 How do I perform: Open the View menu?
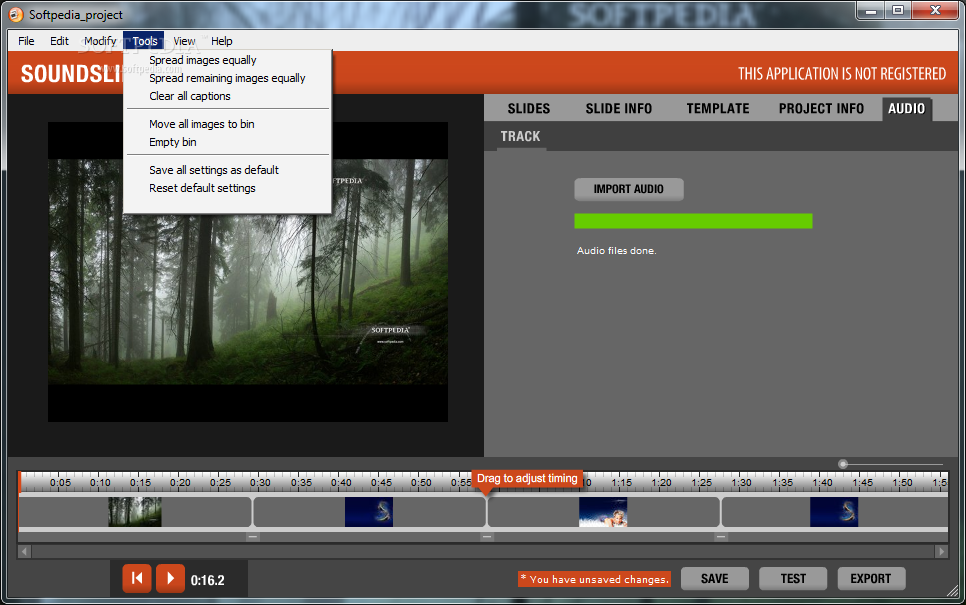pyautogui.click(x=184, y=41)
